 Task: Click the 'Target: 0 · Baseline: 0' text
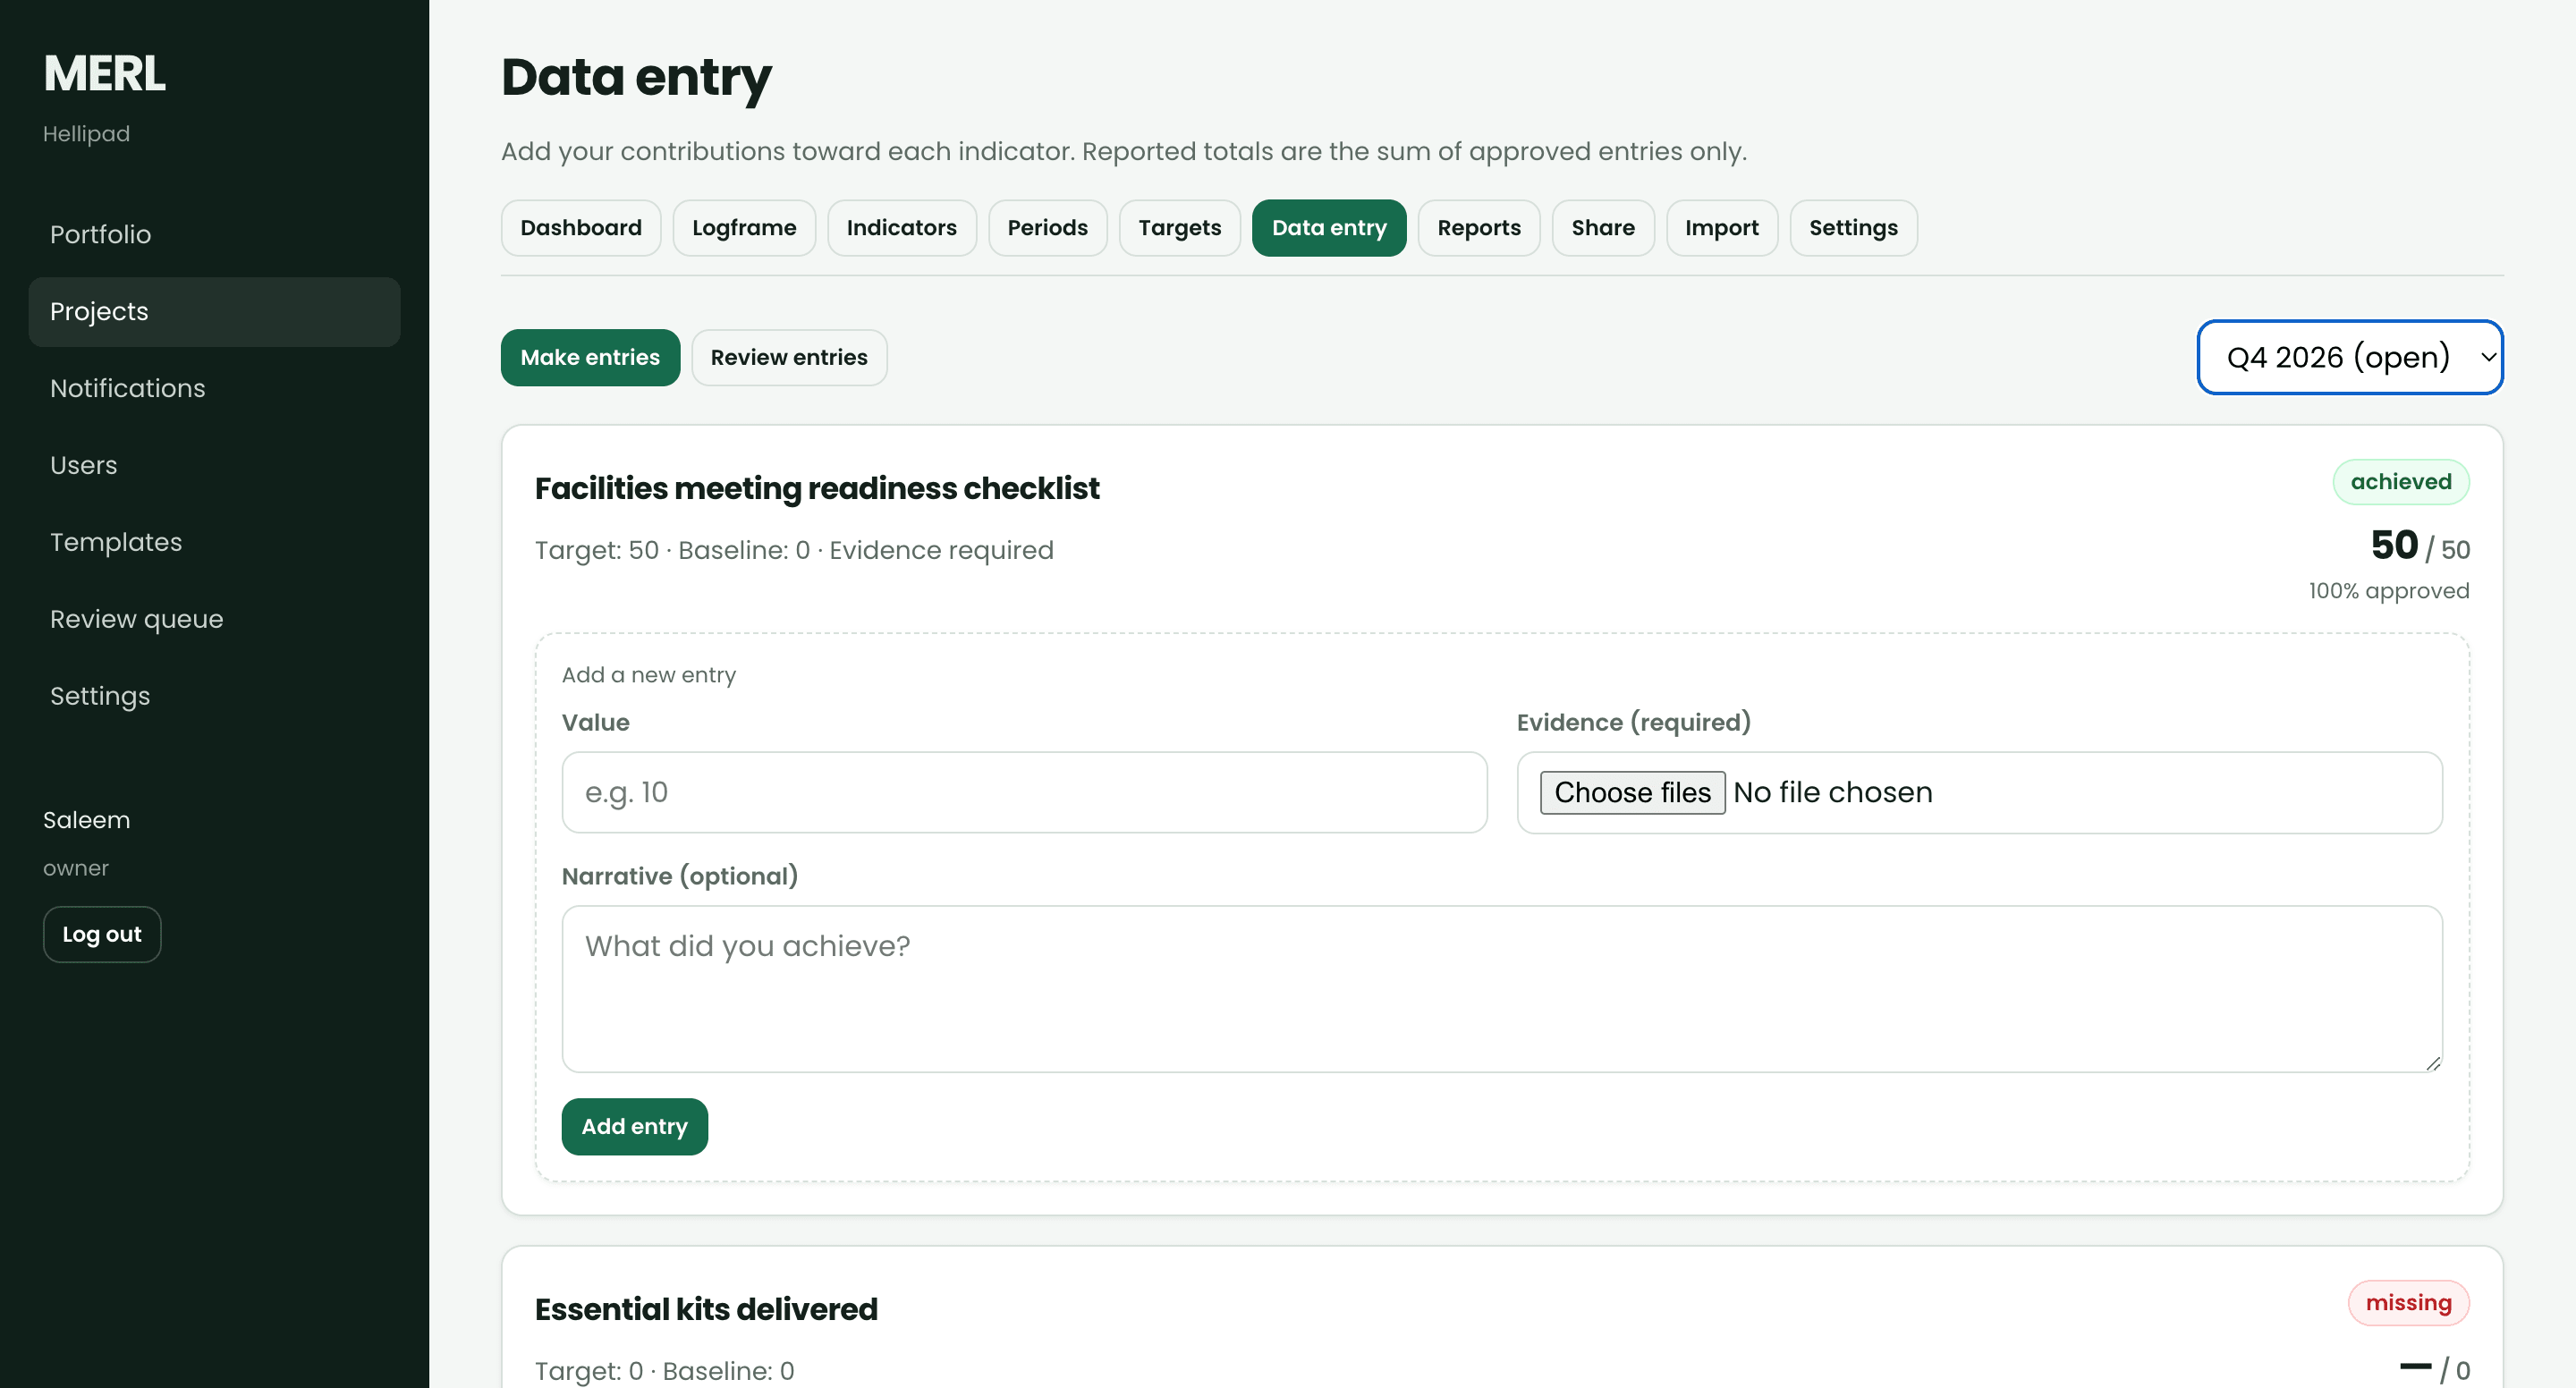point(664,1371)
